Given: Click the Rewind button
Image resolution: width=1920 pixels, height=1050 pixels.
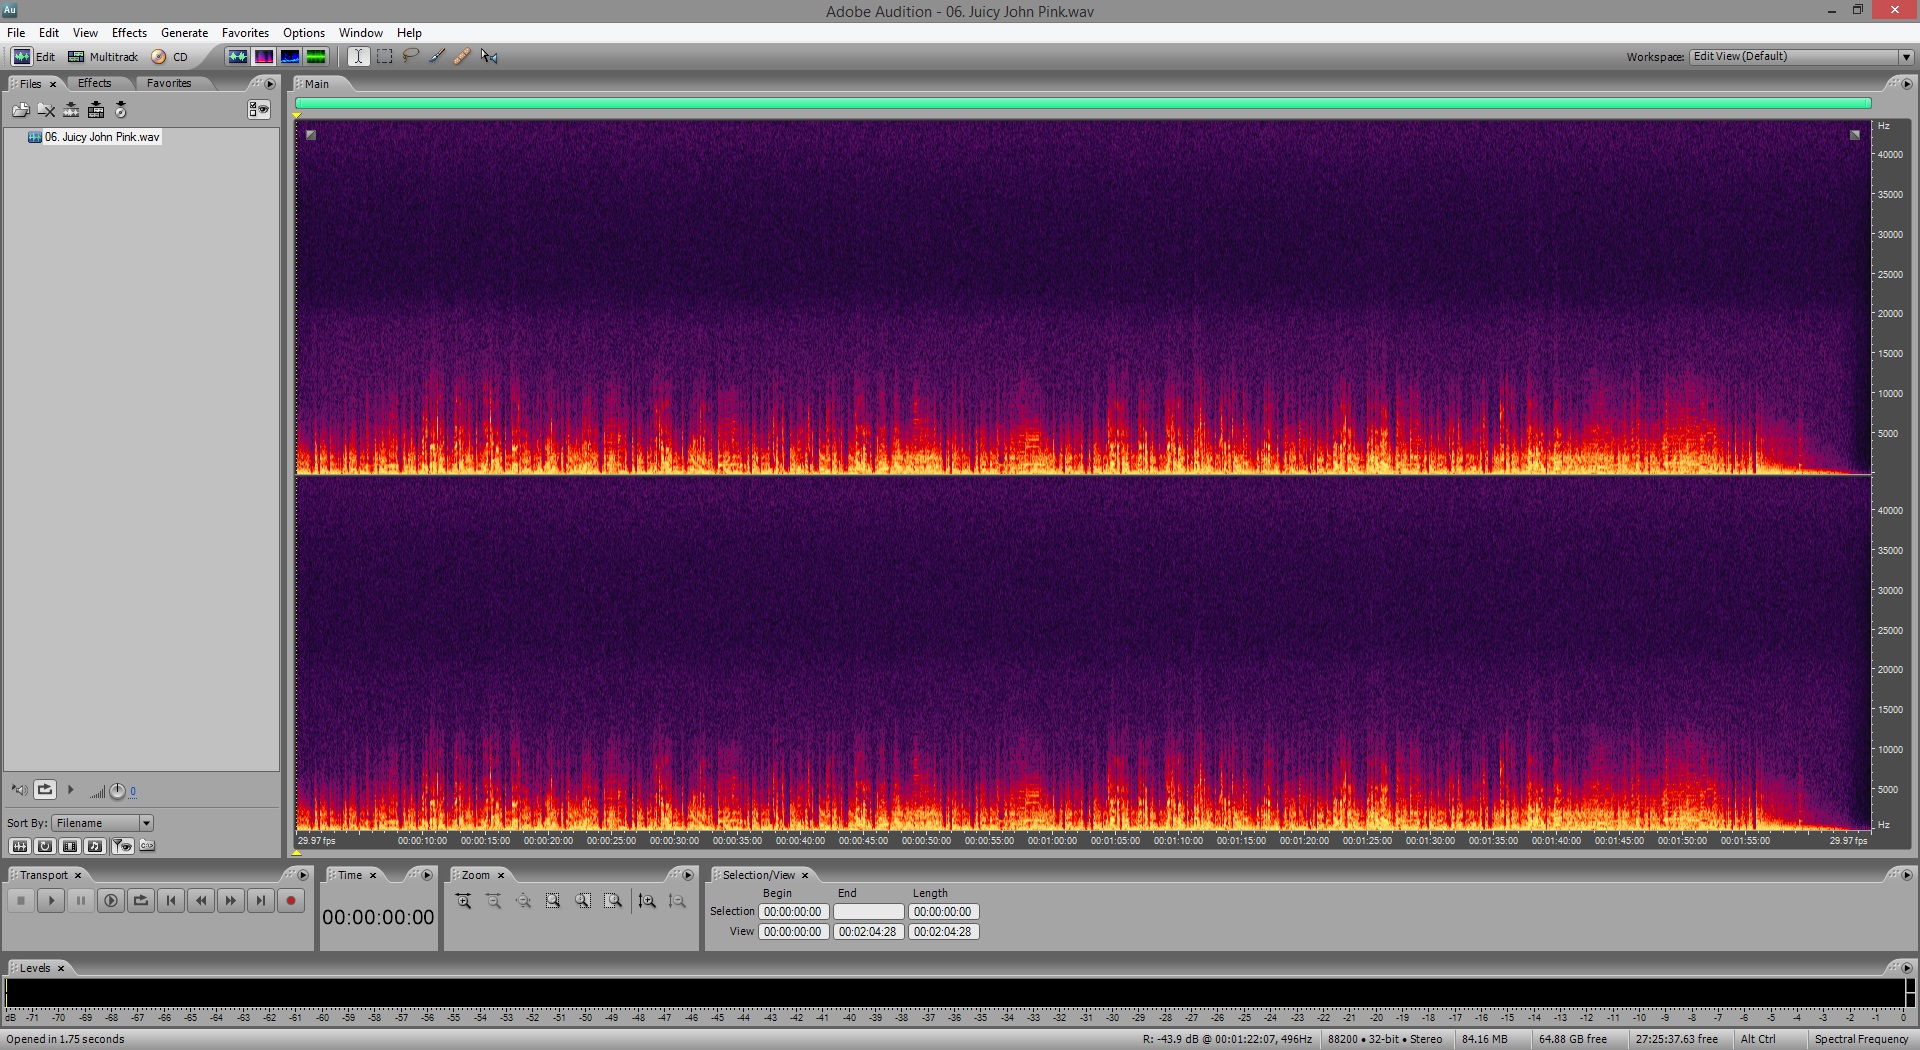Looking at the screenshot, I should point(200,901).
